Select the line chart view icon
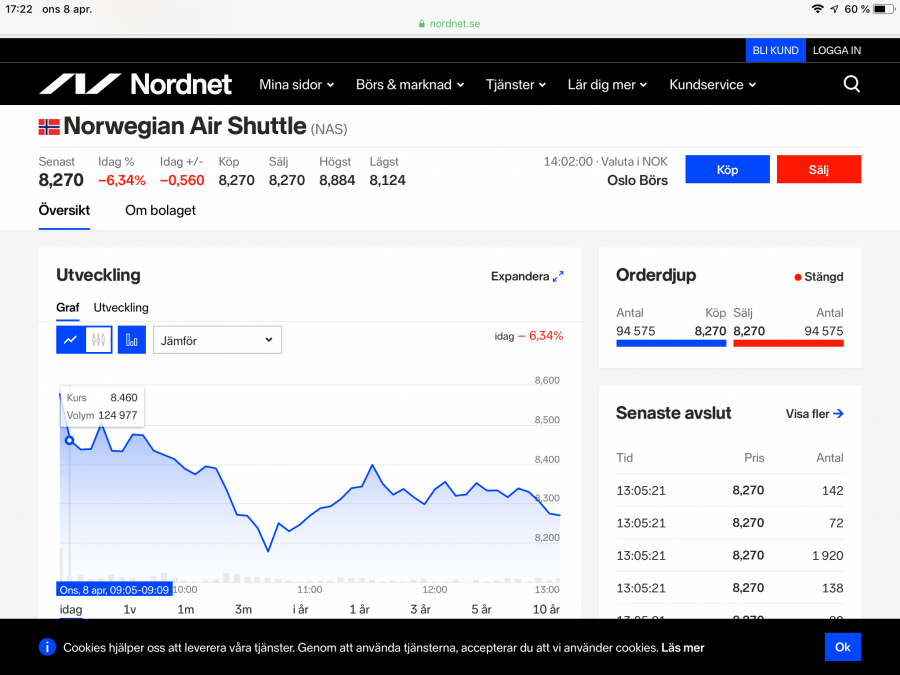Image resolution: width=900 pixels, height=675 pixels. 70,340
